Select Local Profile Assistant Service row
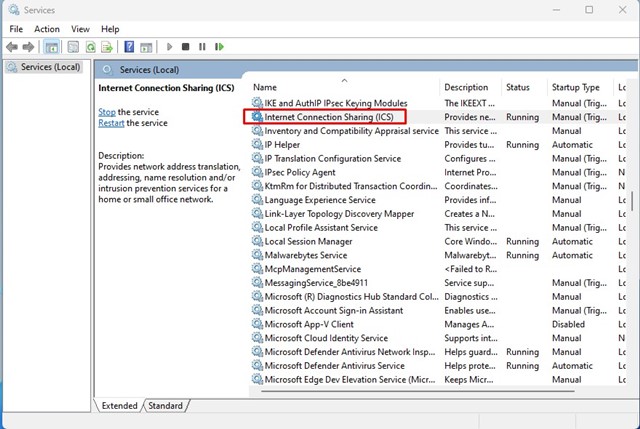 point(321,227)
